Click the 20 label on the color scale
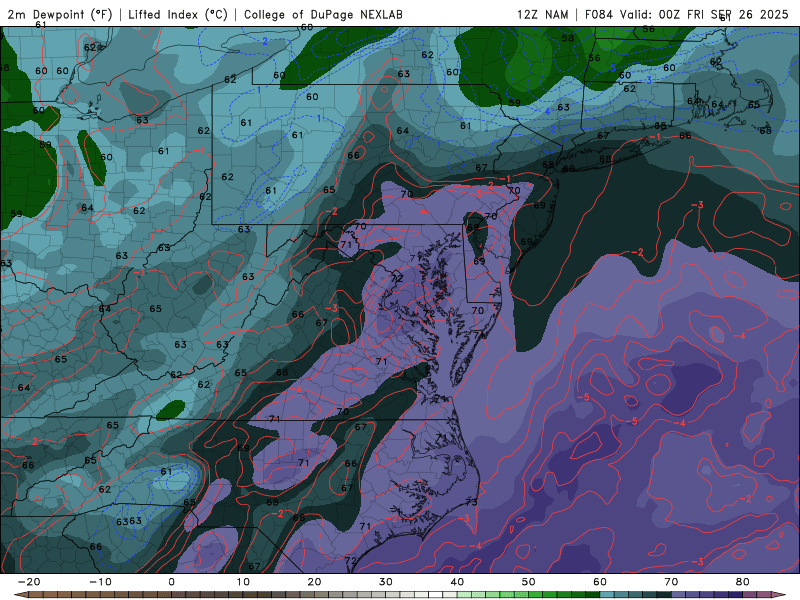Screen dimensions: 800x600 coord(314,582)
